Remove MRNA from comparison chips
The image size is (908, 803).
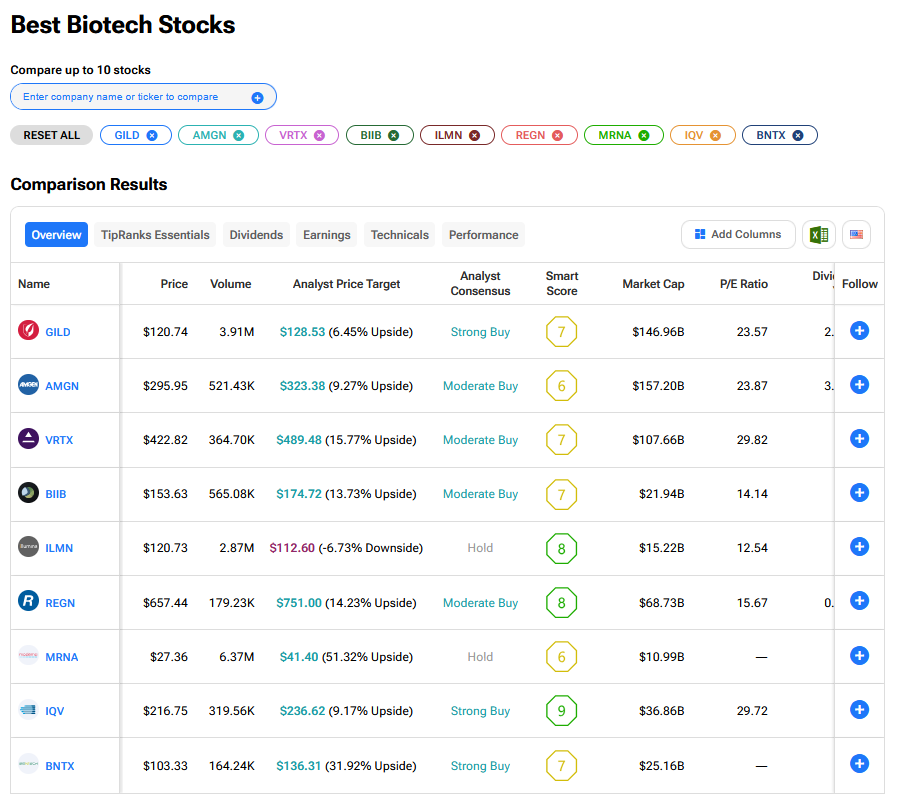coord(644,135)
